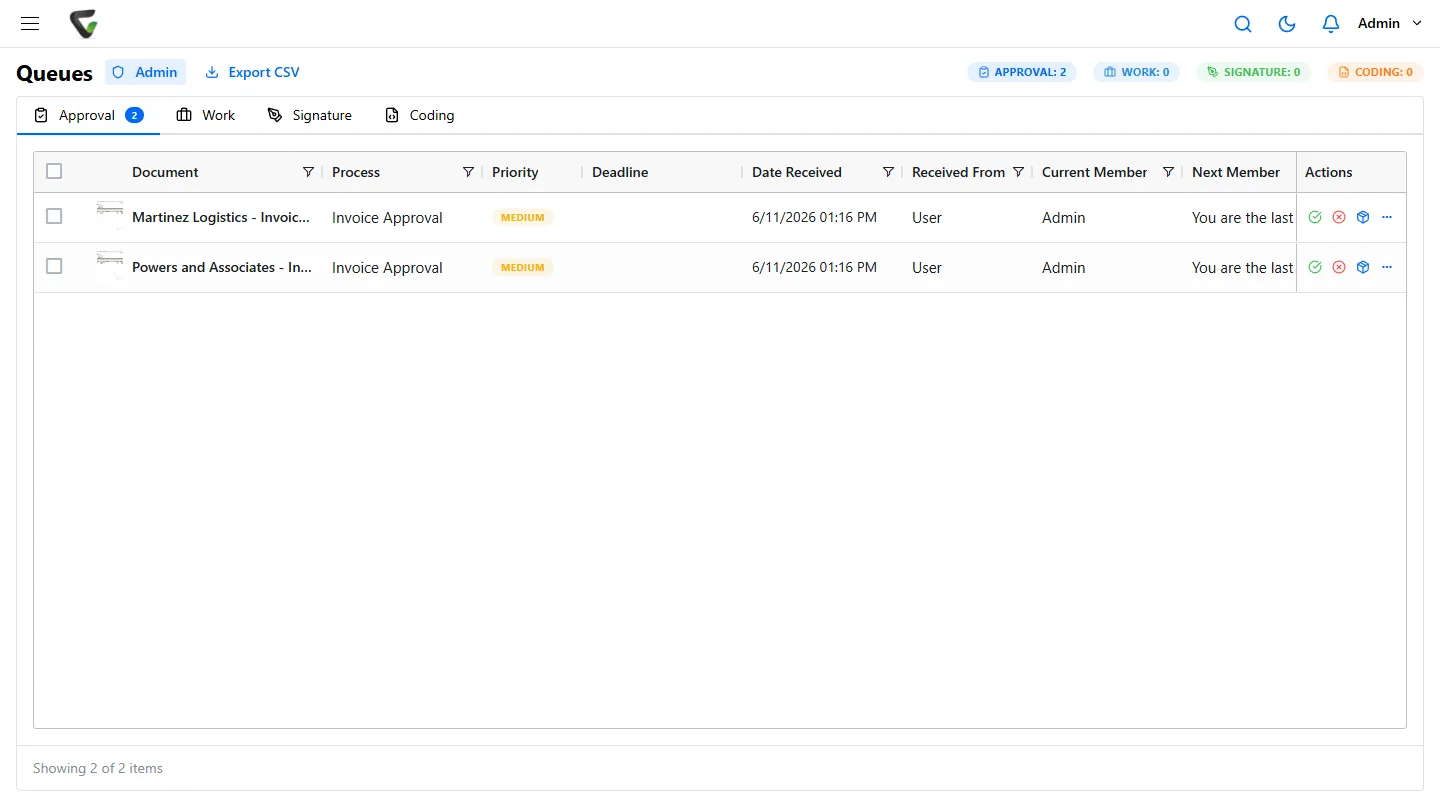
Task: Reject the Powers and Associates invoice
Action: pos(1339,267)
